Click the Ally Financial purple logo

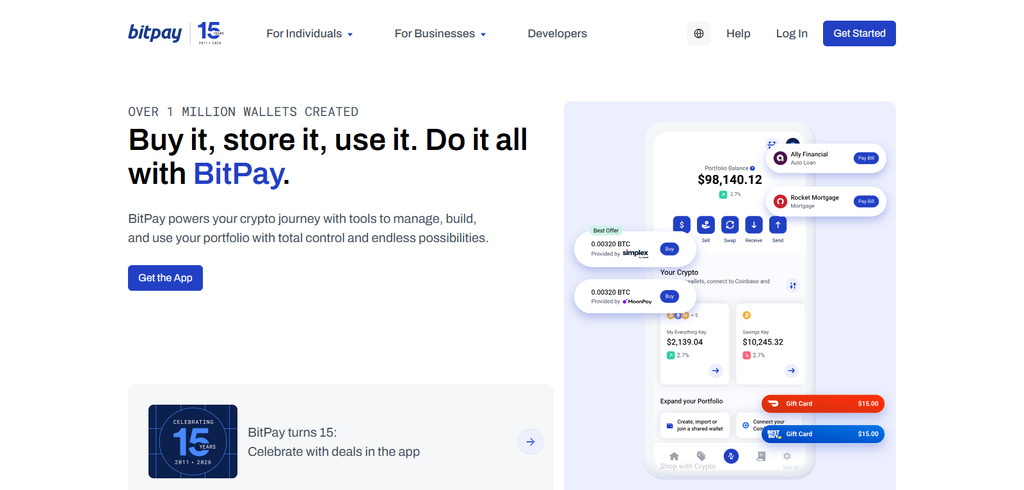(780, 158)
